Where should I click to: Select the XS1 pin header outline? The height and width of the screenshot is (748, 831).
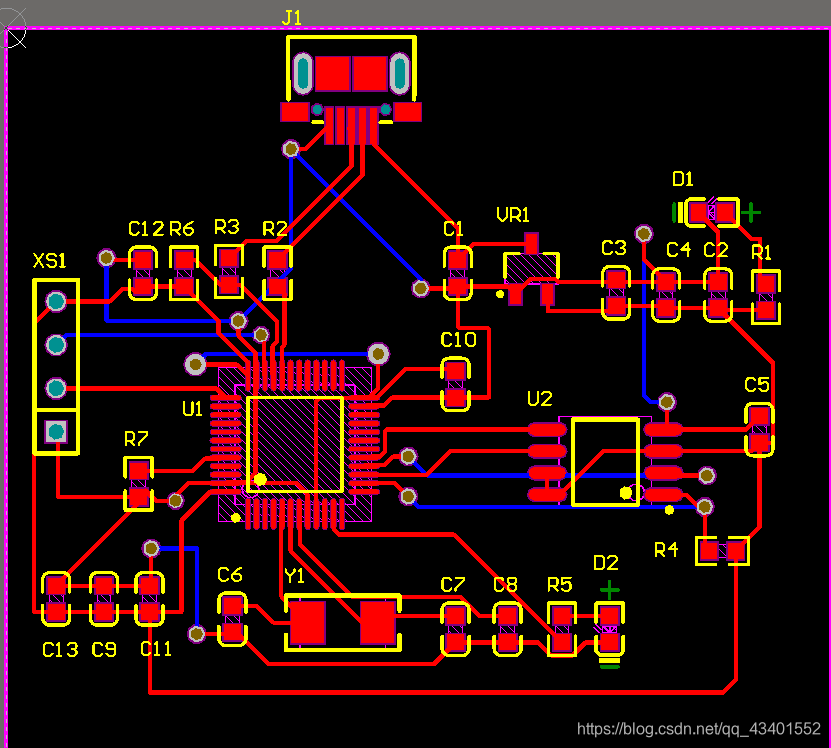click(56, 367)
